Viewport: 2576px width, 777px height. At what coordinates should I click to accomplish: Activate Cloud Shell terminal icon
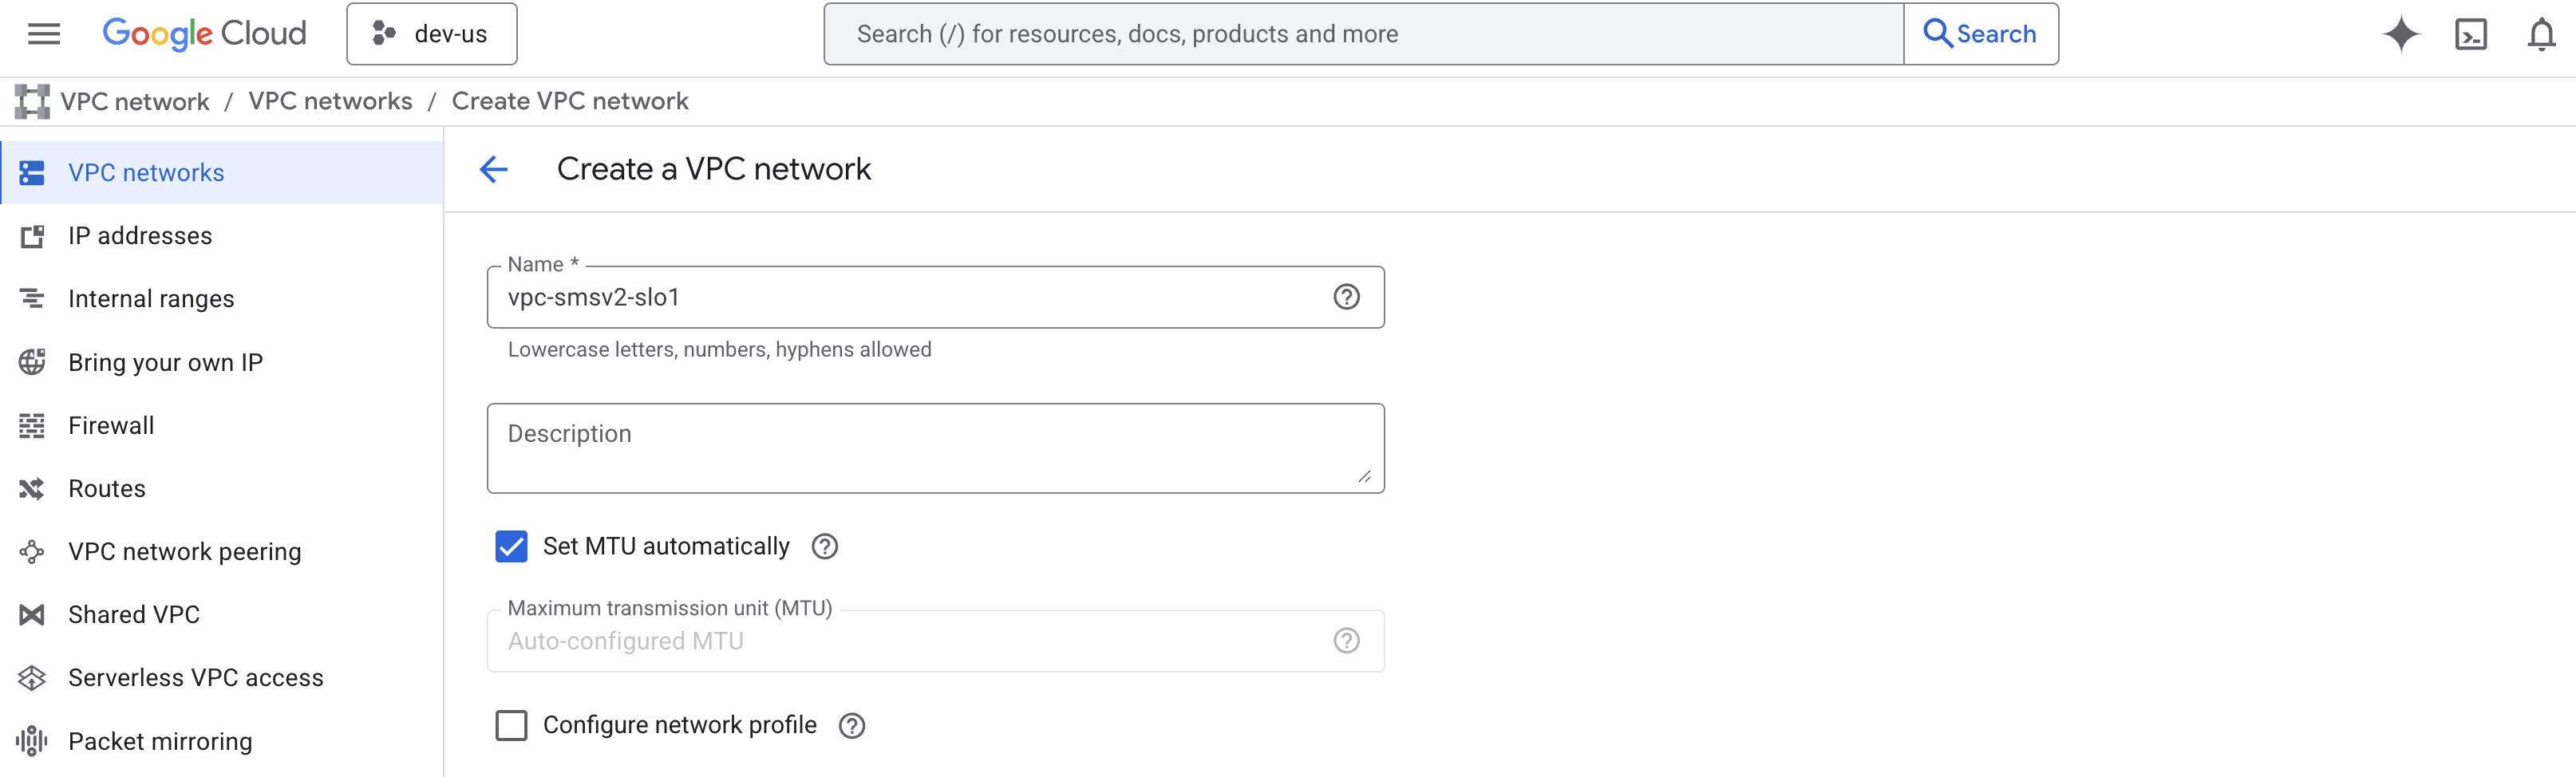coord(2470,34)
